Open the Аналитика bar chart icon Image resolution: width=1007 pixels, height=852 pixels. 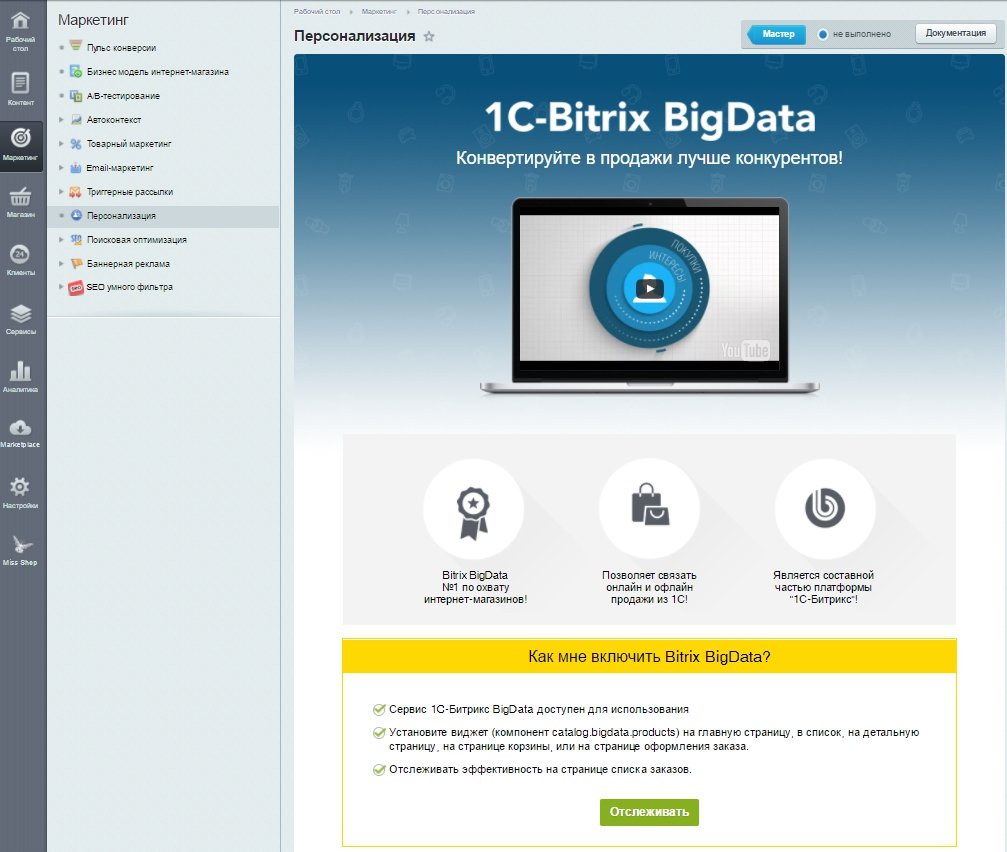[21, 371]
